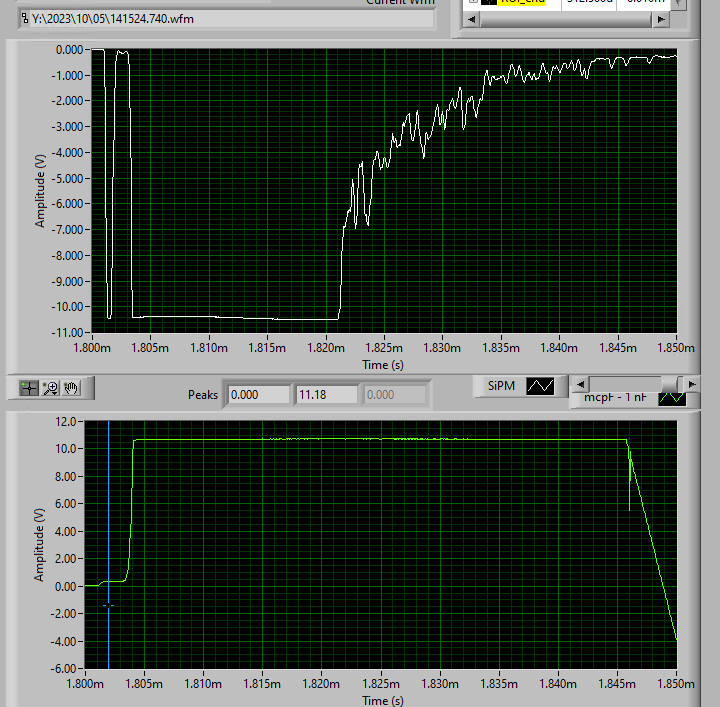
Task: Click the greyed-out third Peaks field
Action: (x=395, y=395)
